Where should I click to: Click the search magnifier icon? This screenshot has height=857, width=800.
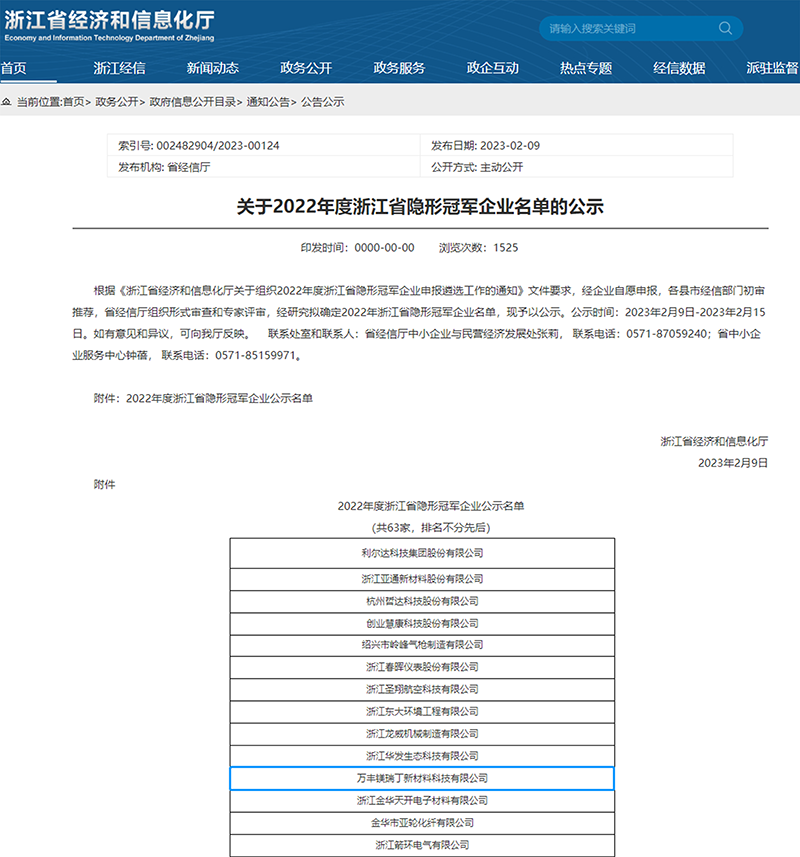coord(725,29)
